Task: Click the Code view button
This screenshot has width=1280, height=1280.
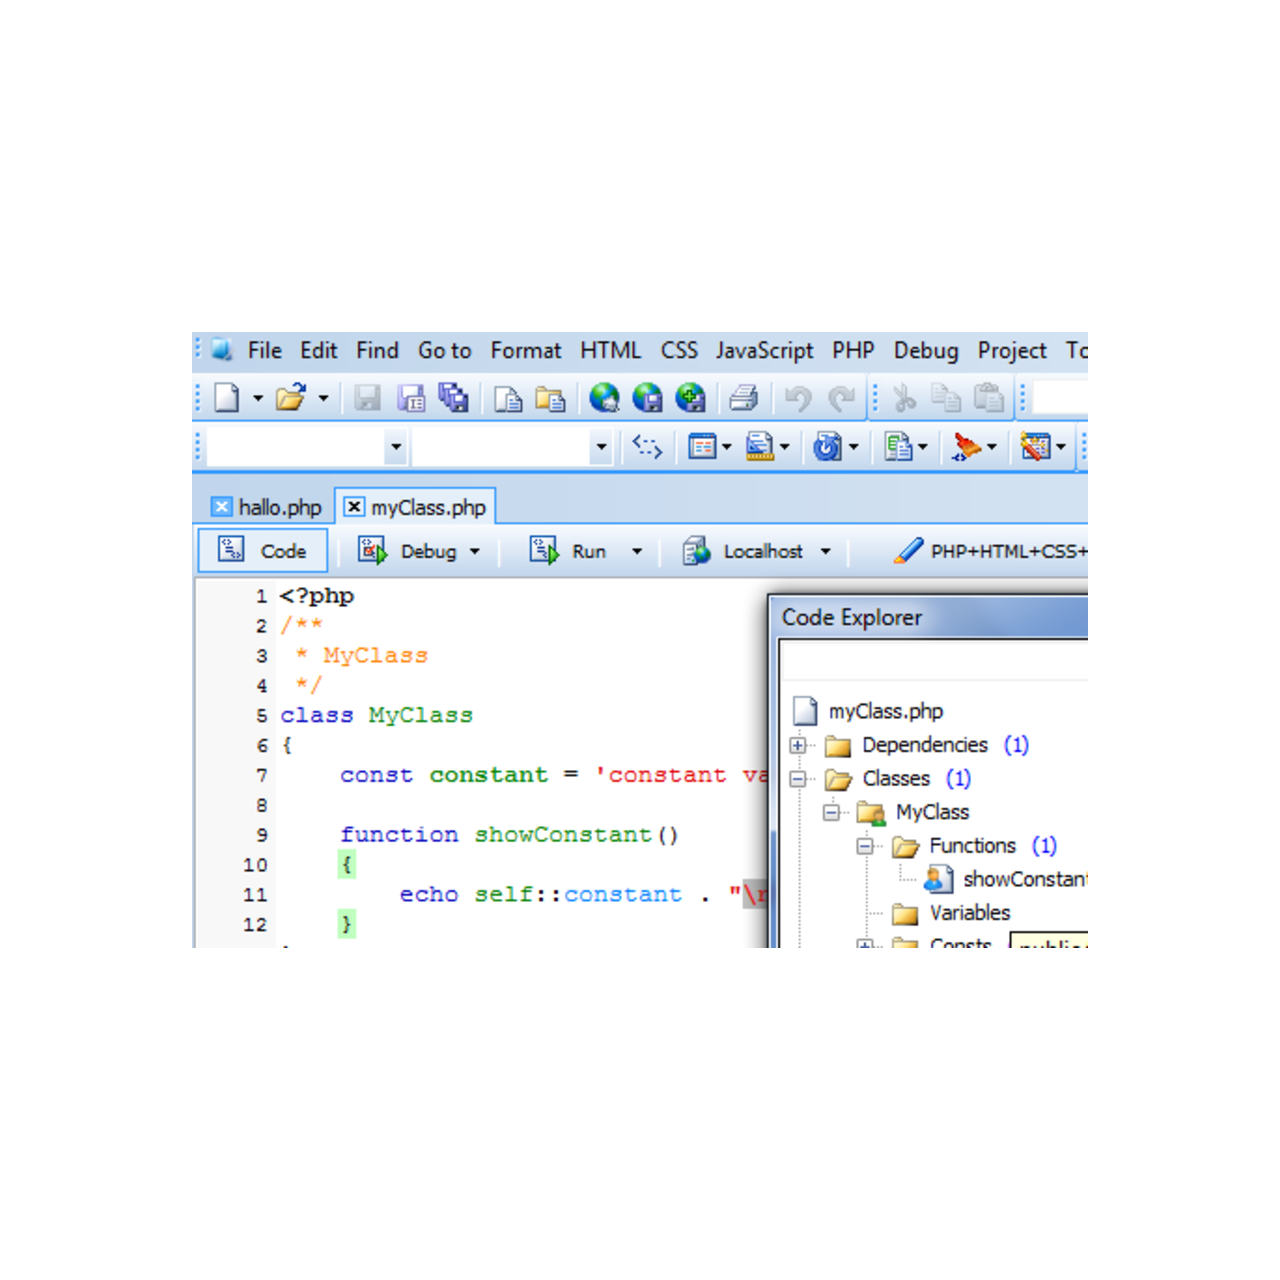Action: tap(263, 551)
